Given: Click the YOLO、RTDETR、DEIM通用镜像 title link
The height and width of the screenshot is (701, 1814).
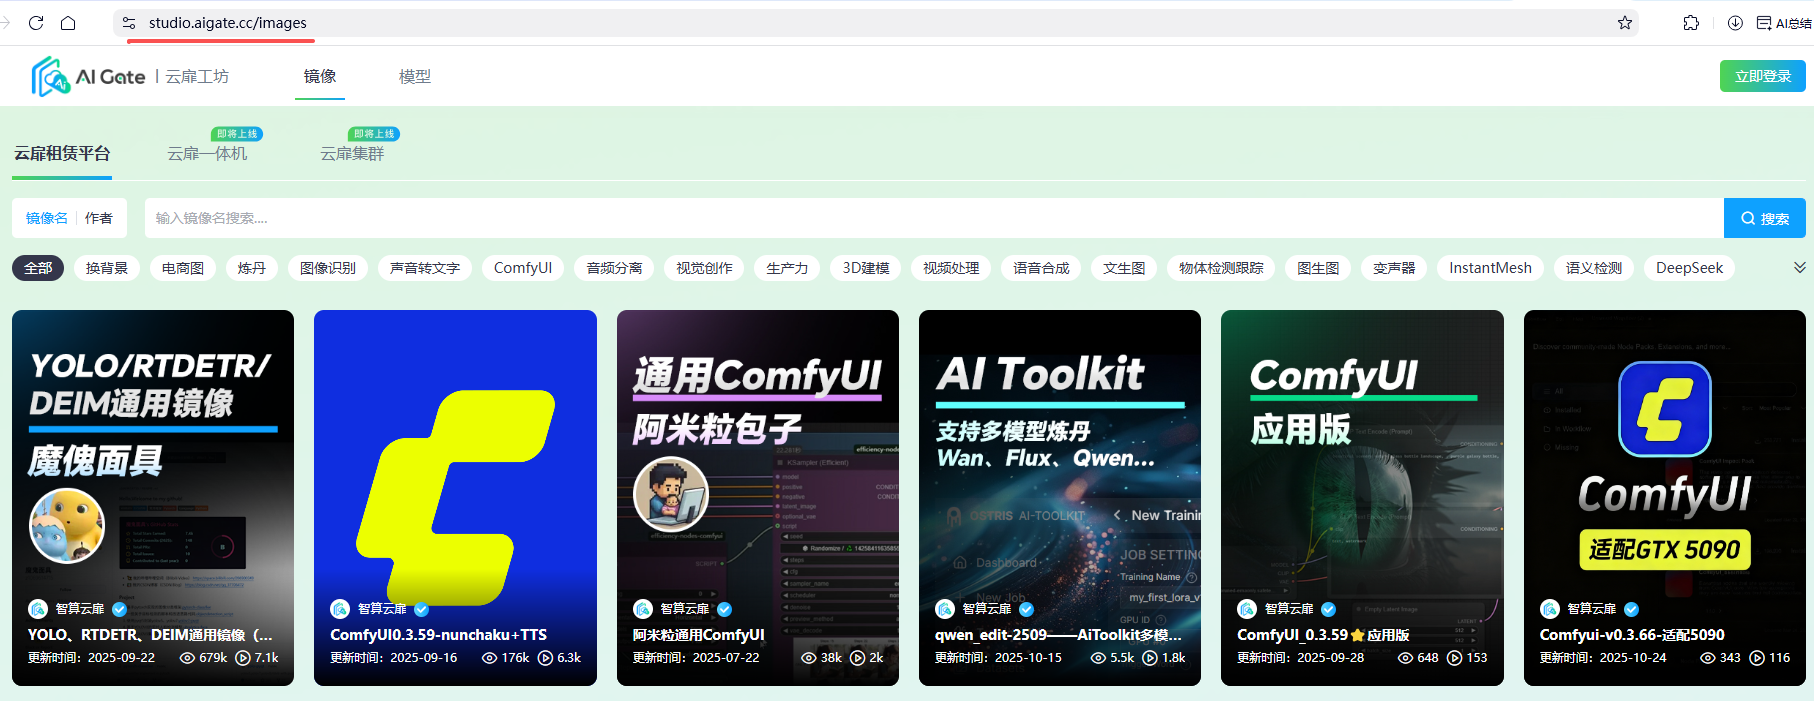Looking at the screenshot, I should tap(150, 635).
